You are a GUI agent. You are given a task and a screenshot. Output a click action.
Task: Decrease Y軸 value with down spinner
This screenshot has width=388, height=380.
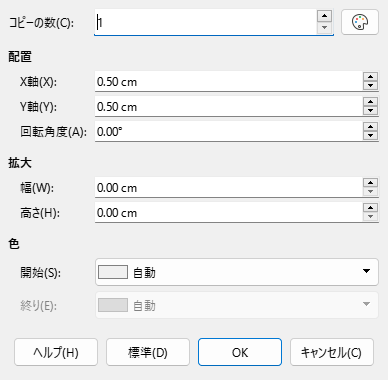[x=370, y=111]
